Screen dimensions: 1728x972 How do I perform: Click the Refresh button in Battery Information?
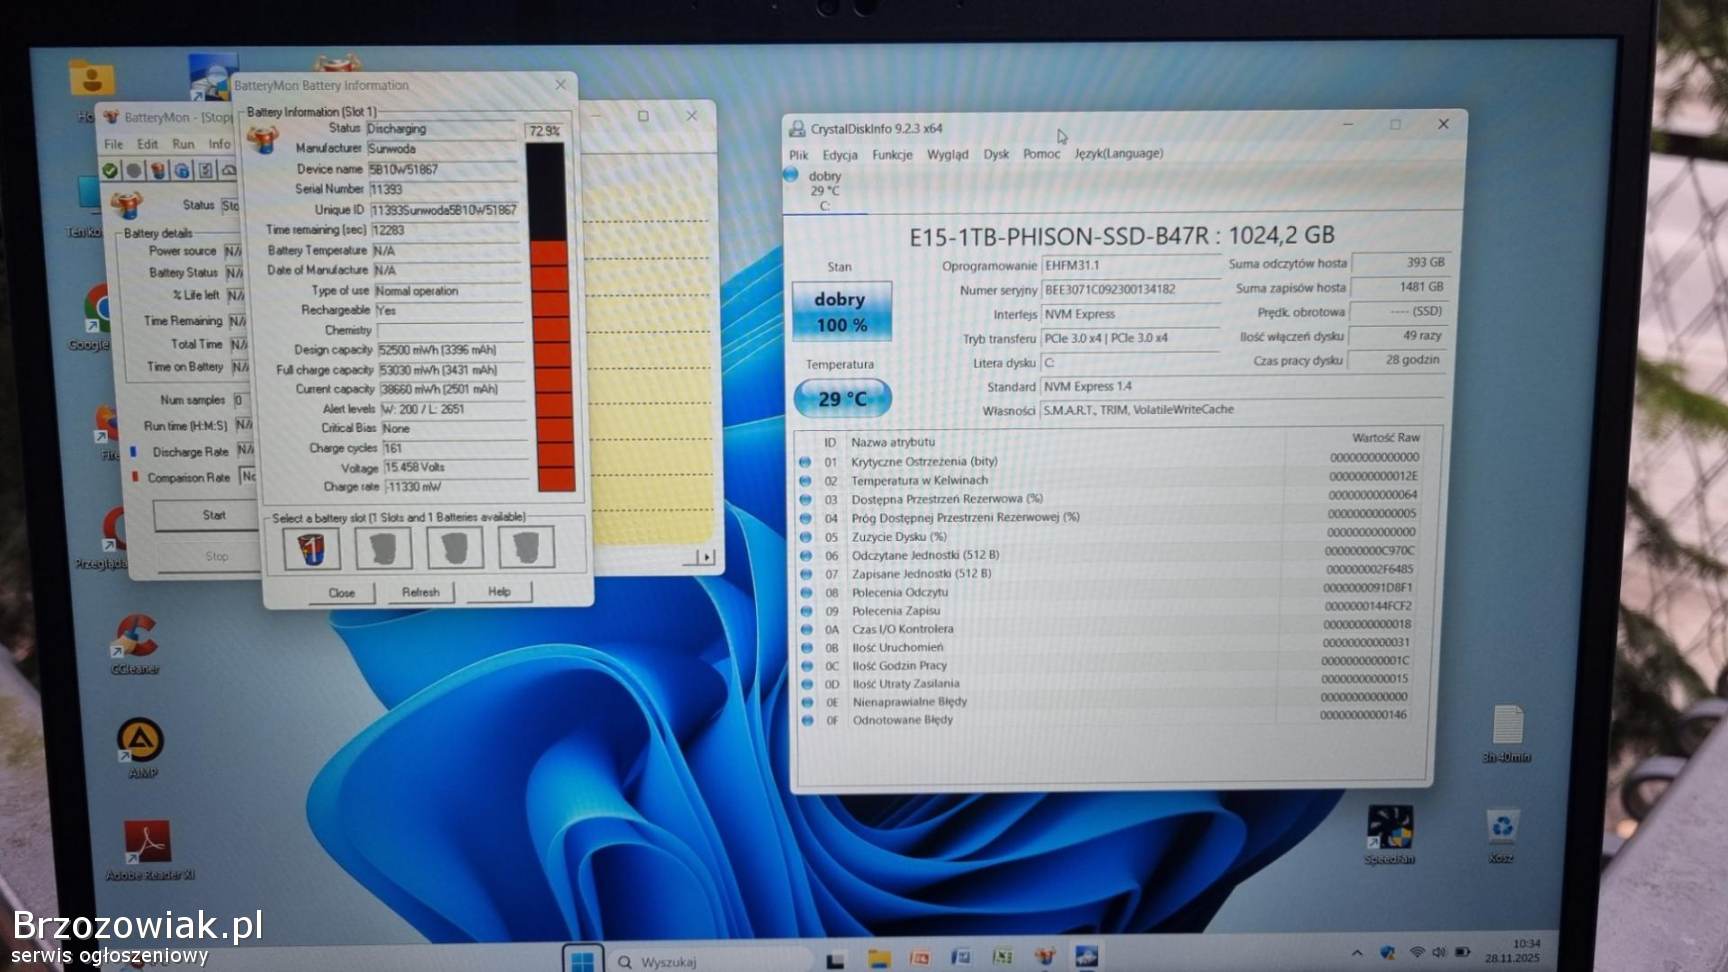(x=420, y=592)
